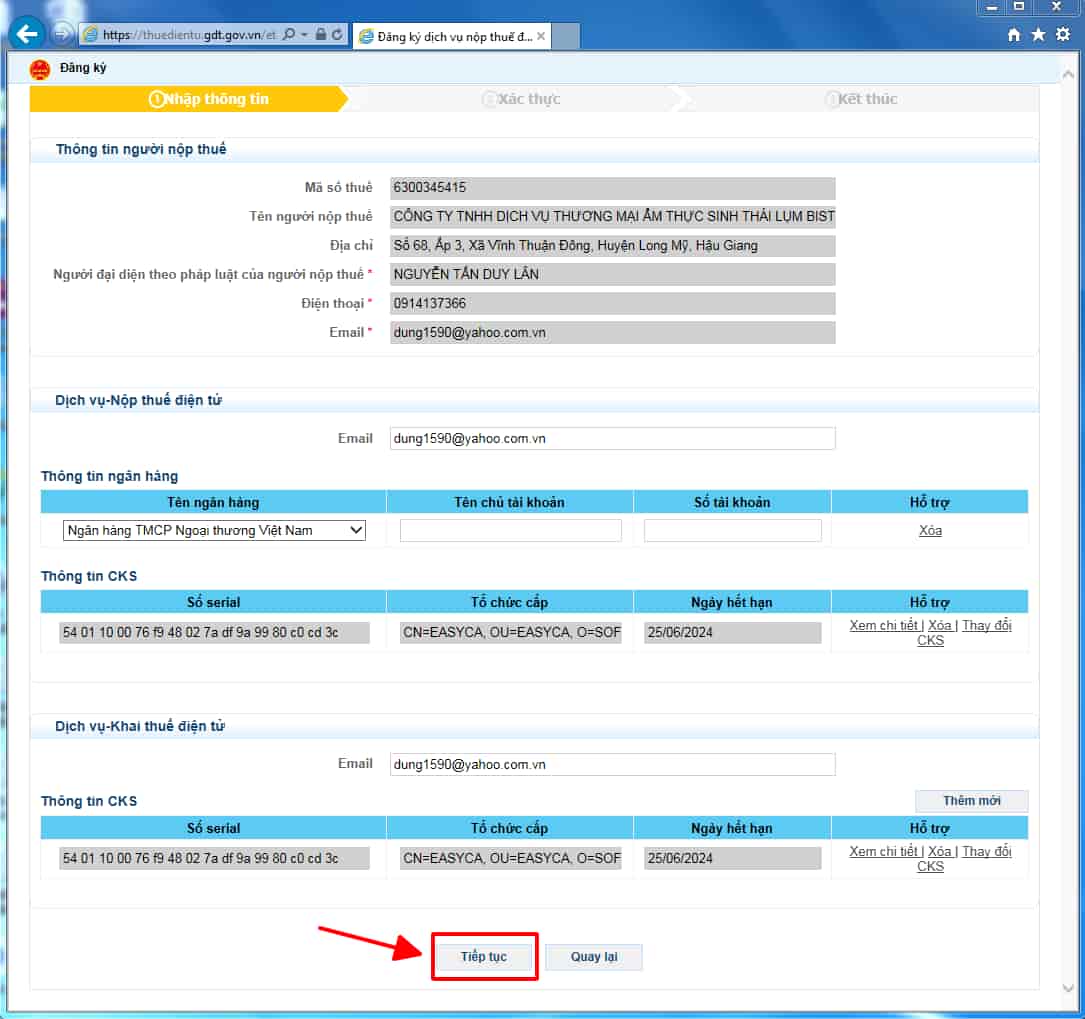The width and height of the screenshot is (1085, 1019).
Task: Refresh the page with the reload icon
Action: pos(337,34)
